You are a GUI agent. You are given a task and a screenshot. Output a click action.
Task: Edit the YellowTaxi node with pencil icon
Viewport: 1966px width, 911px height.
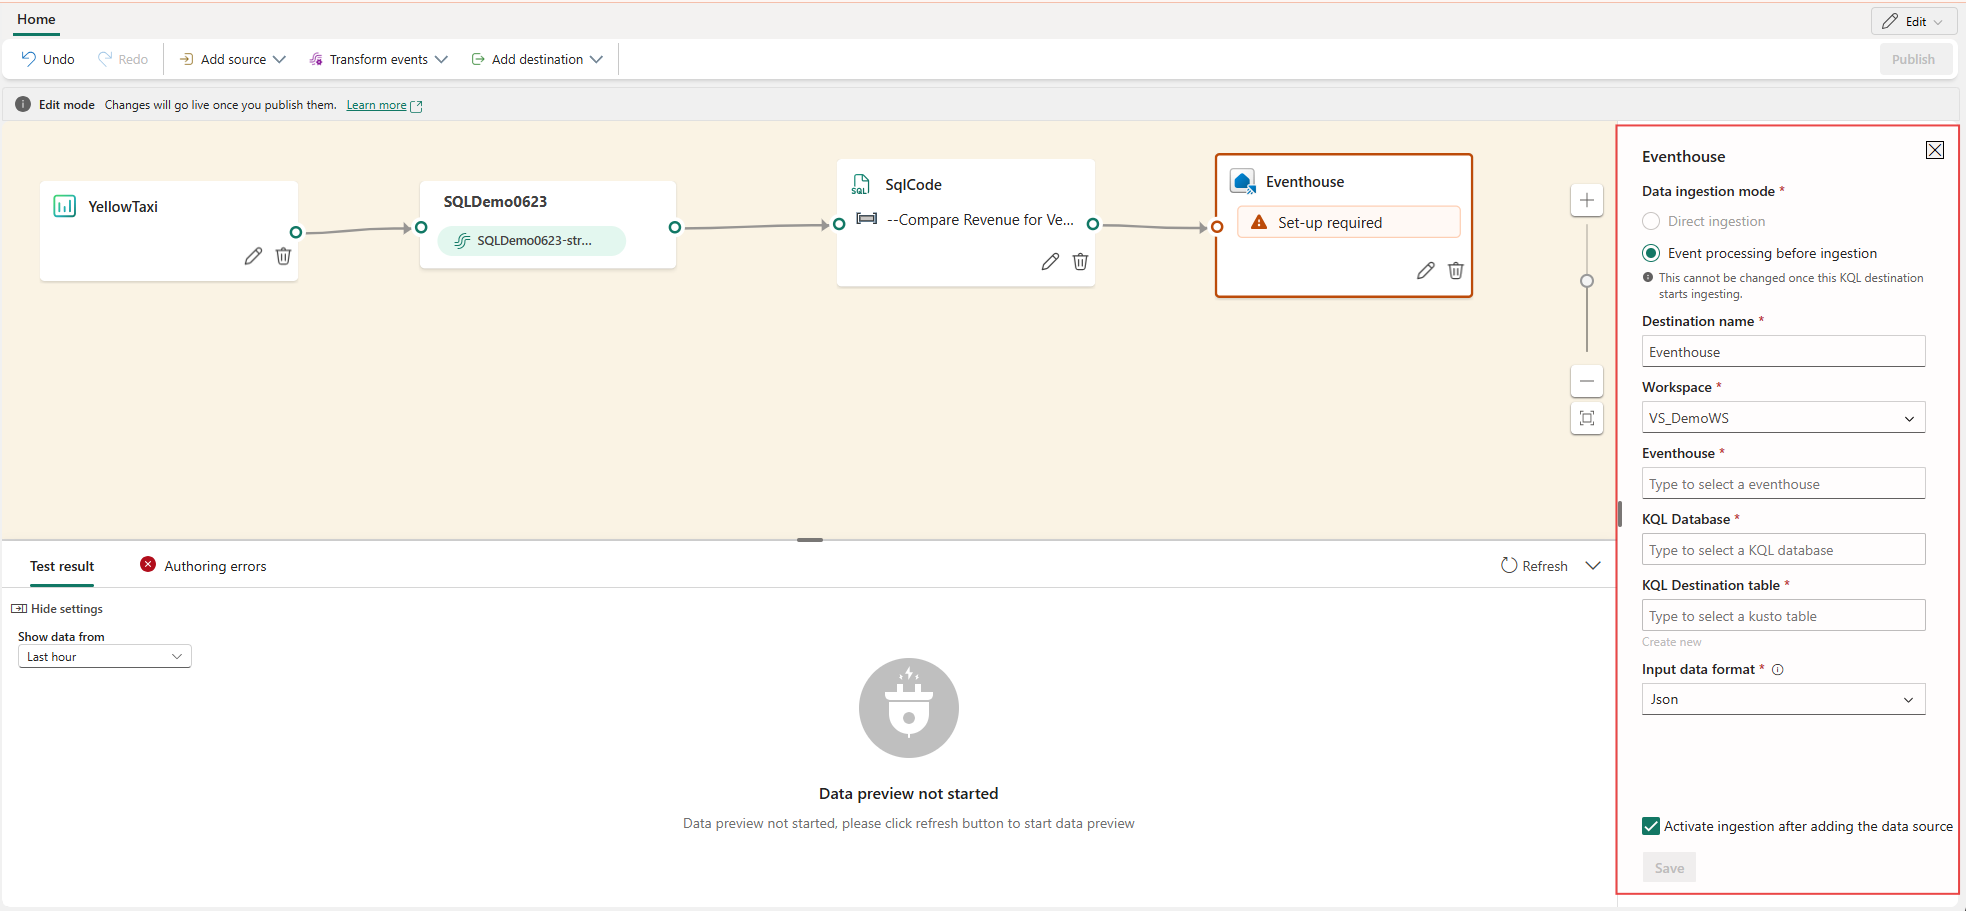pos(254,256)
